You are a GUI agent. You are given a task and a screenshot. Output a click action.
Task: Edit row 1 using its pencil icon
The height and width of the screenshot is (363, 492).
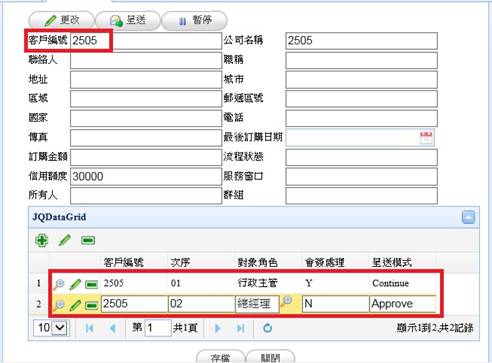75,284
